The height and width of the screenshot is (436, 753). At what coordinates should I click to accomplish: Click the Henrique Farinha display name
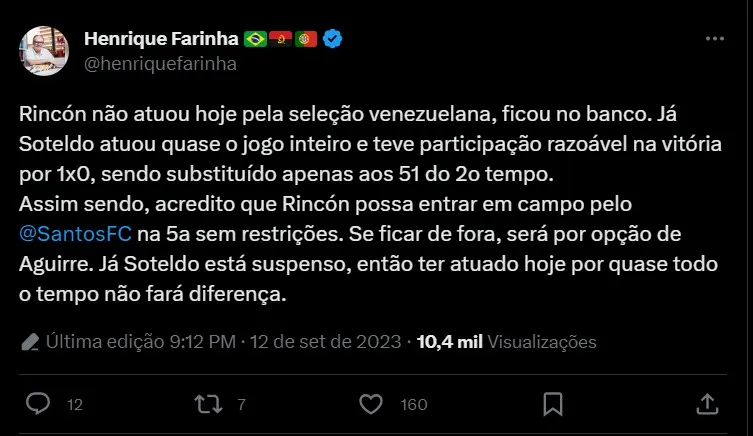(162, 40)
